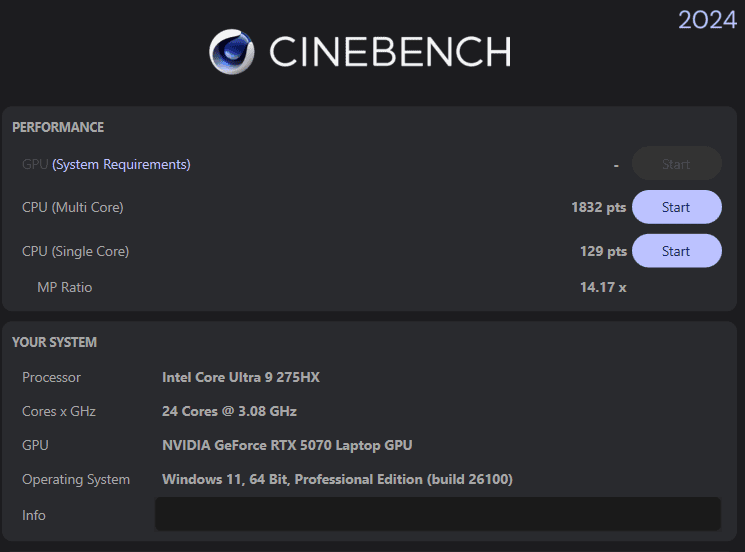
Task: Click the CPU (Single Core) label
Action: (x=76, y=251)
